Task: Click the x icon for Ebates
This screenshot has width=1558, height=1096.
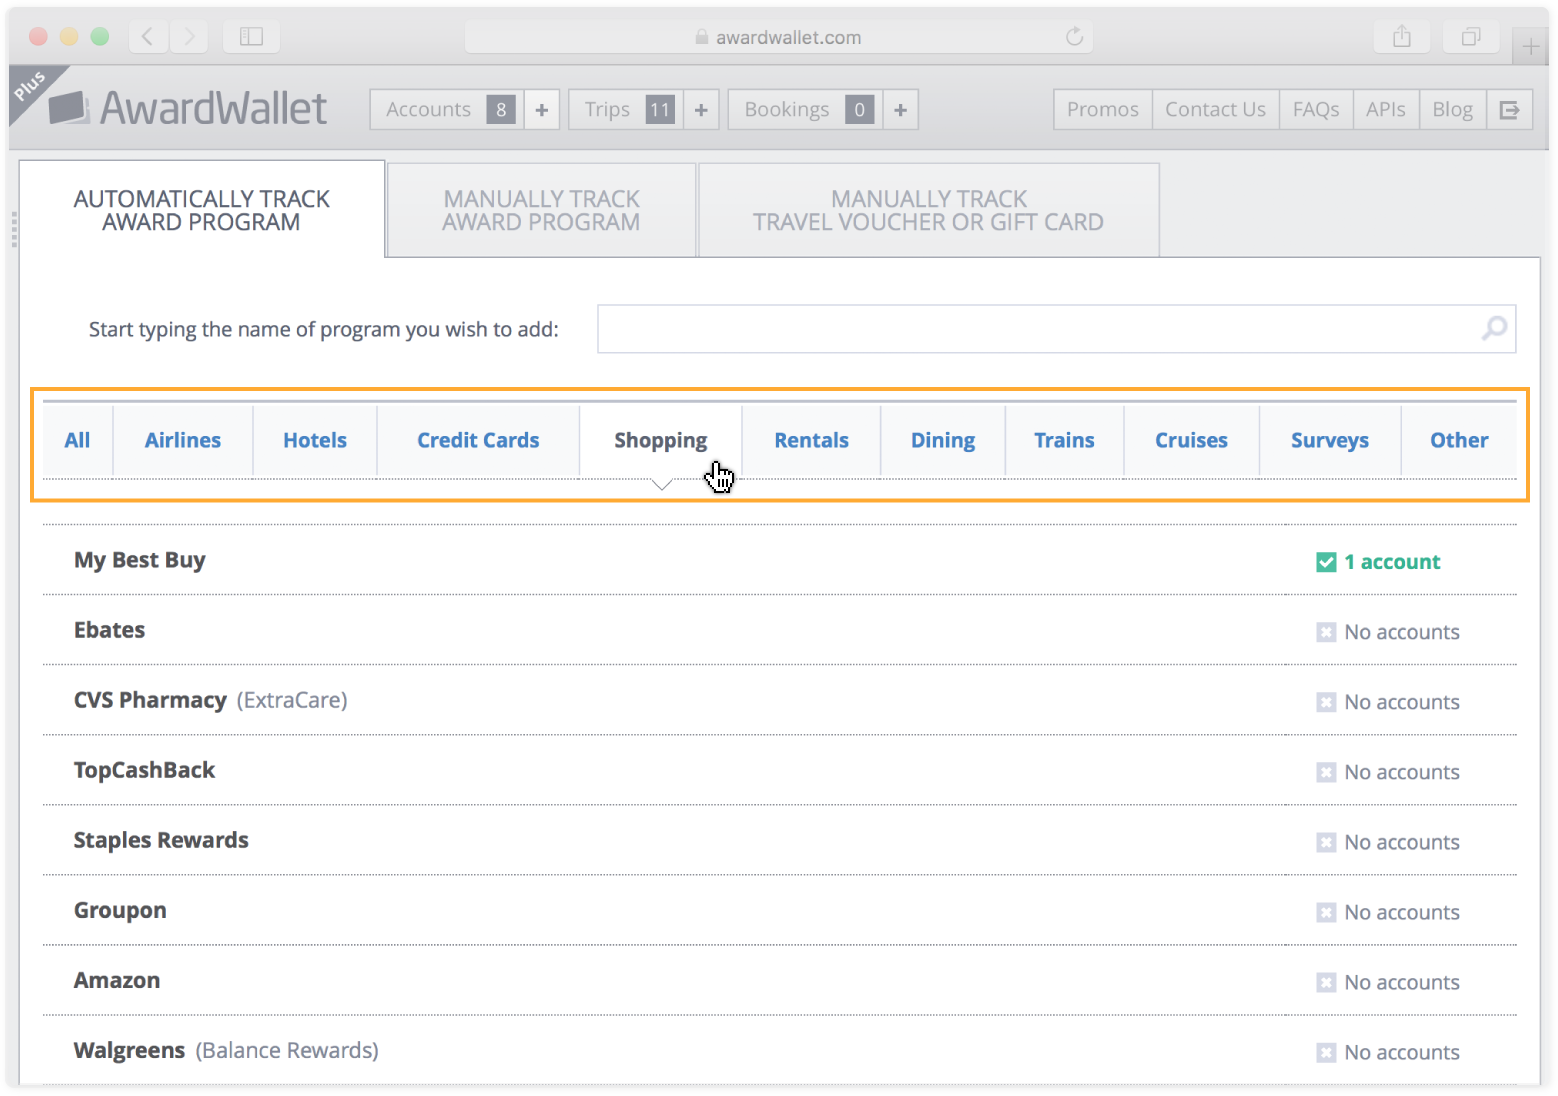Action: [x=1326, y=632]
